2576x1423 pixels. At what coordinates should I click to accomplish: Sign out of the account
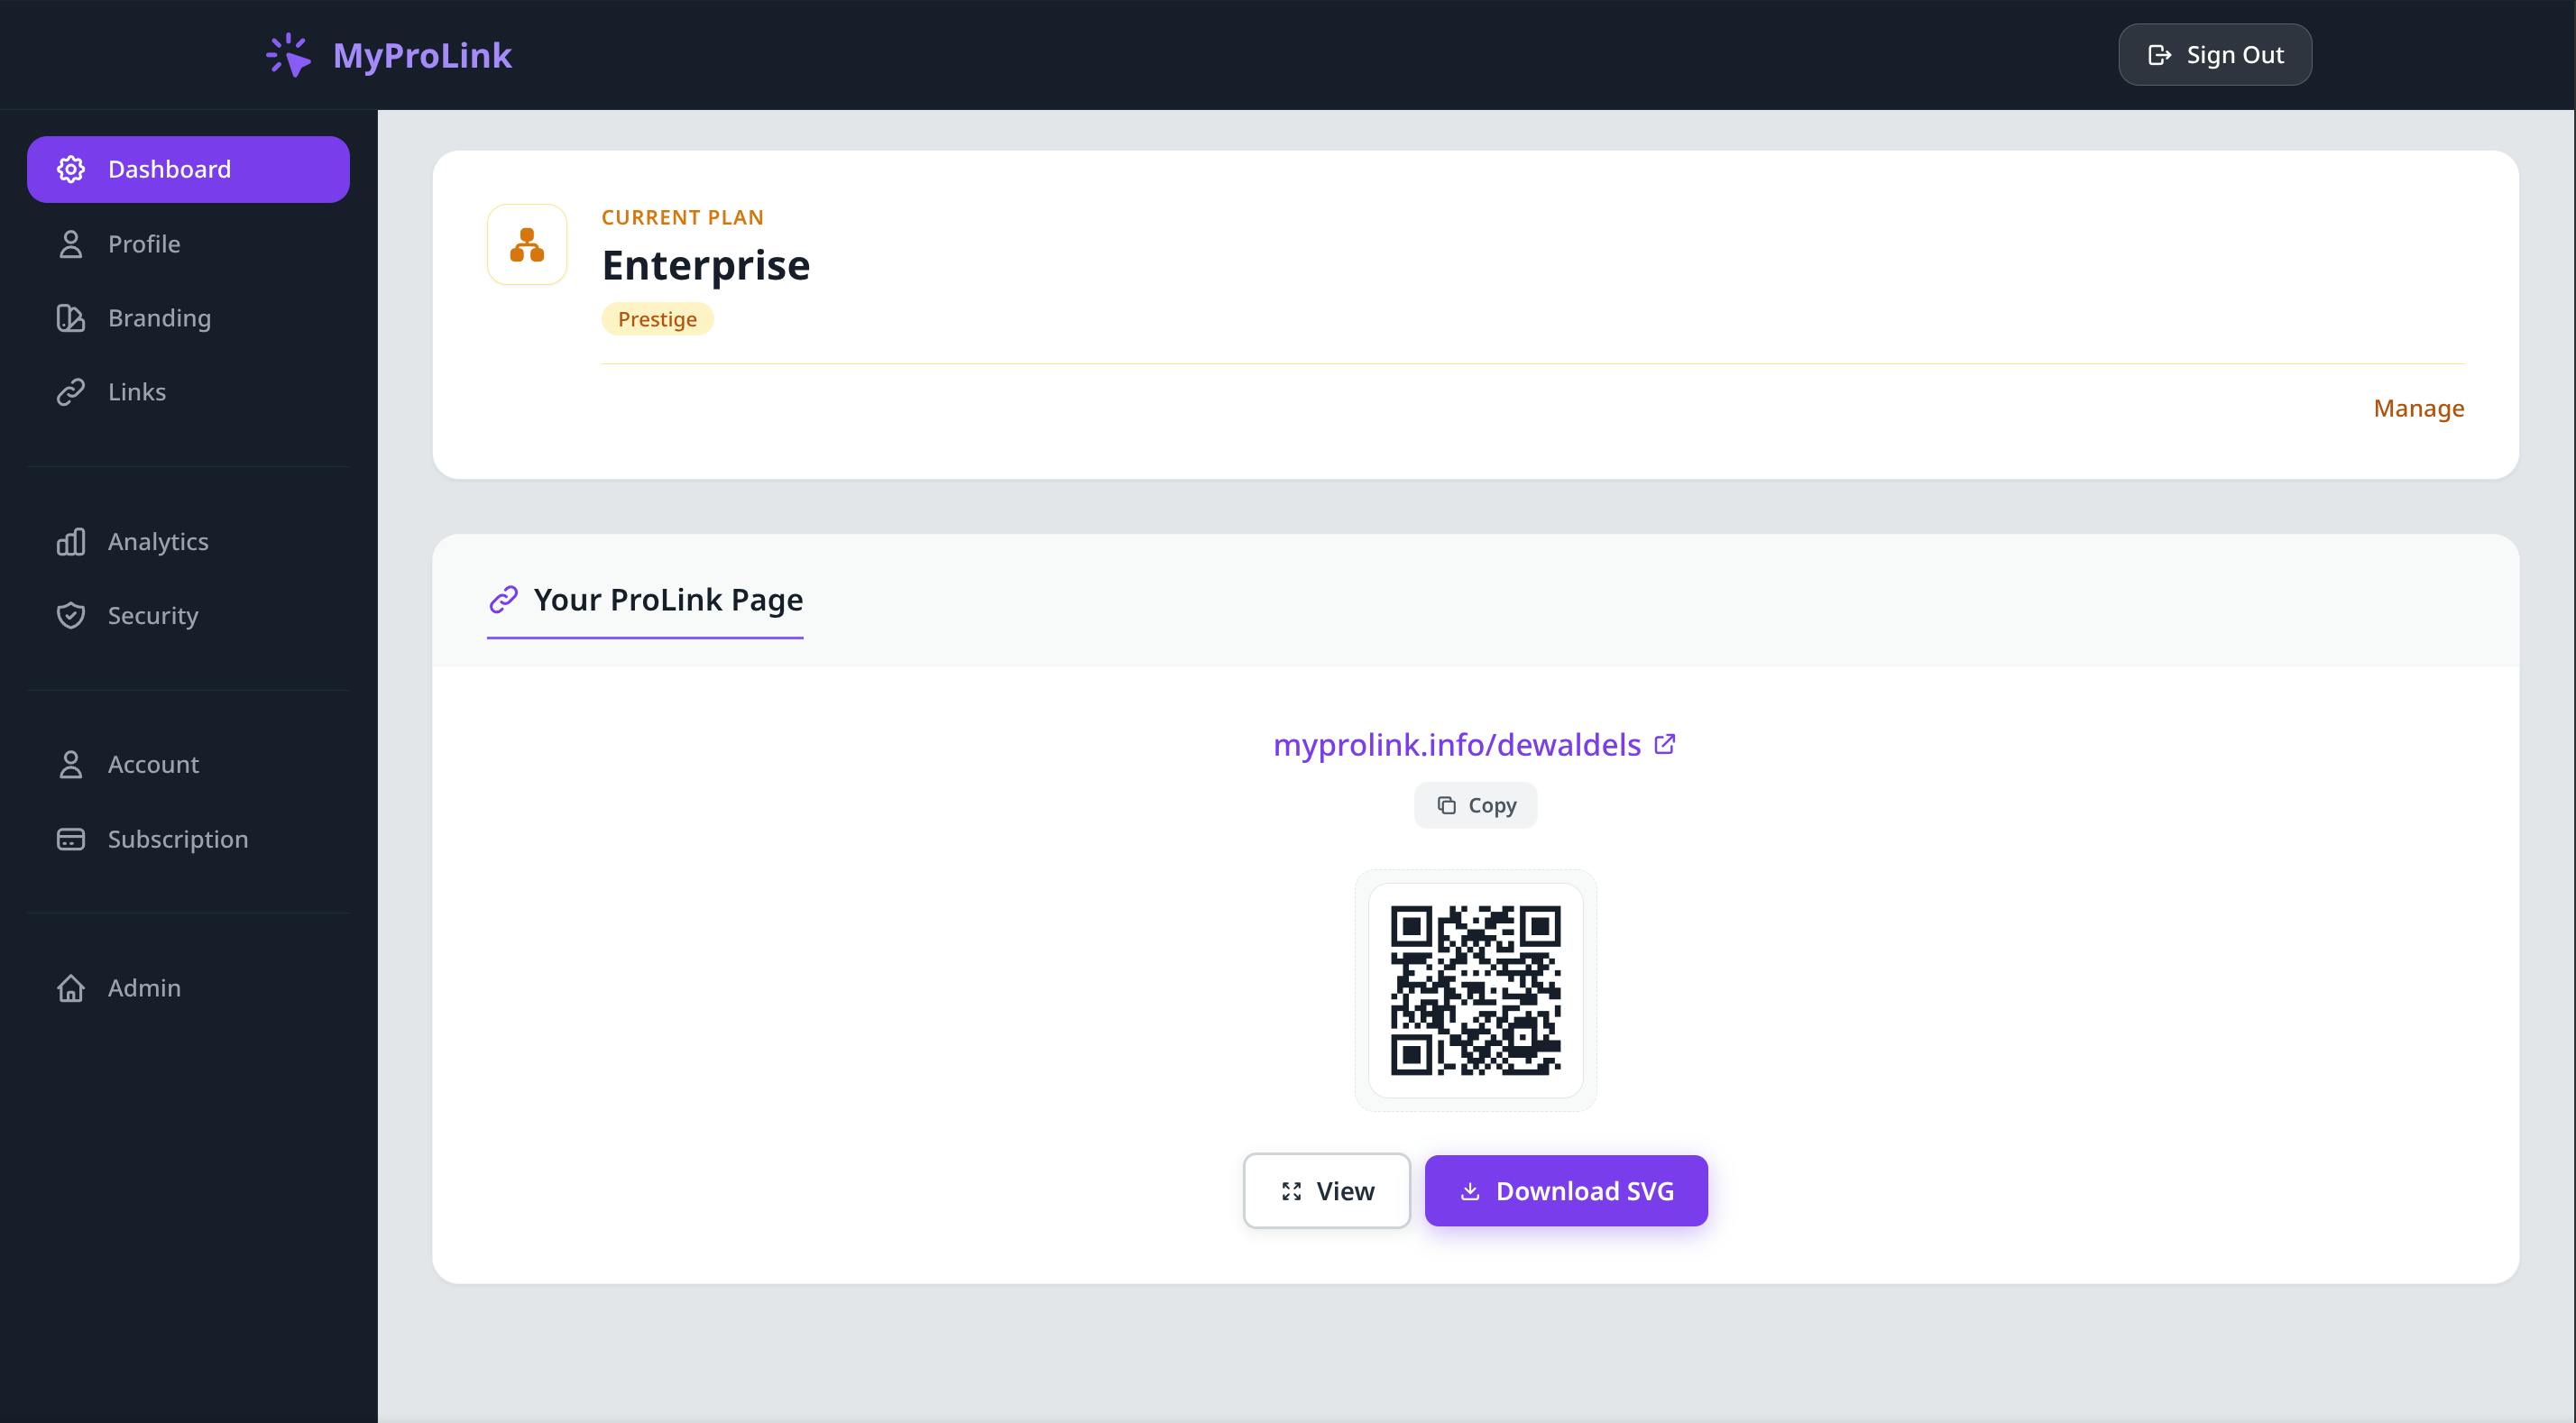tap(2215, 55)
